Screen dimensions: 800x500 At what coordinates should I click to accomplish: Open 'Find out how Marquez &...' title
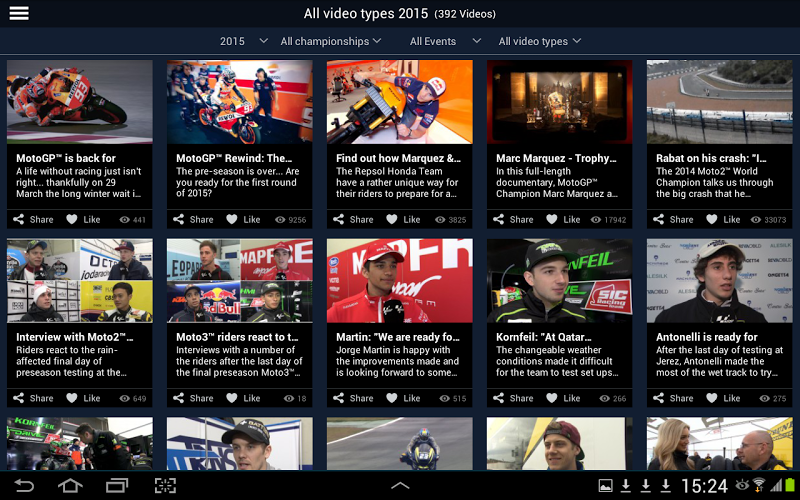point(398,158)
